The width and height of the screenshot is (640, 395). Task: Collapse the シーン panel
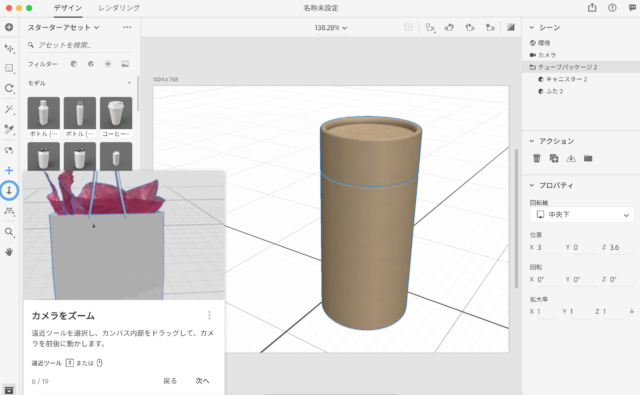[531, 27]
